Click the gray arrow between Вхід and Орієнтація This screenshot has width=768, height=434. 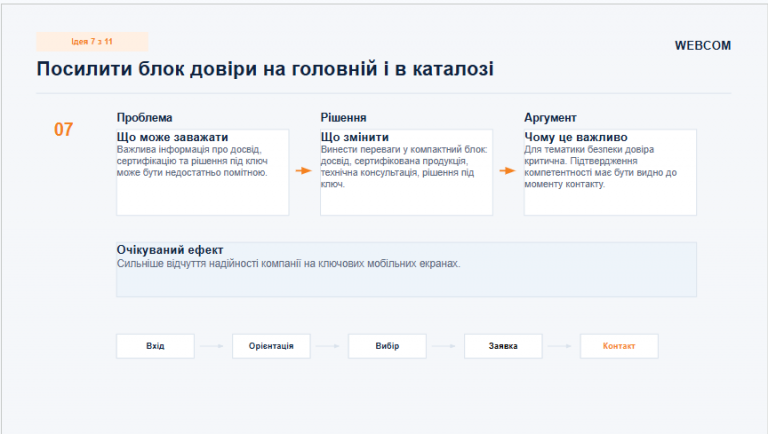point(212,346)
